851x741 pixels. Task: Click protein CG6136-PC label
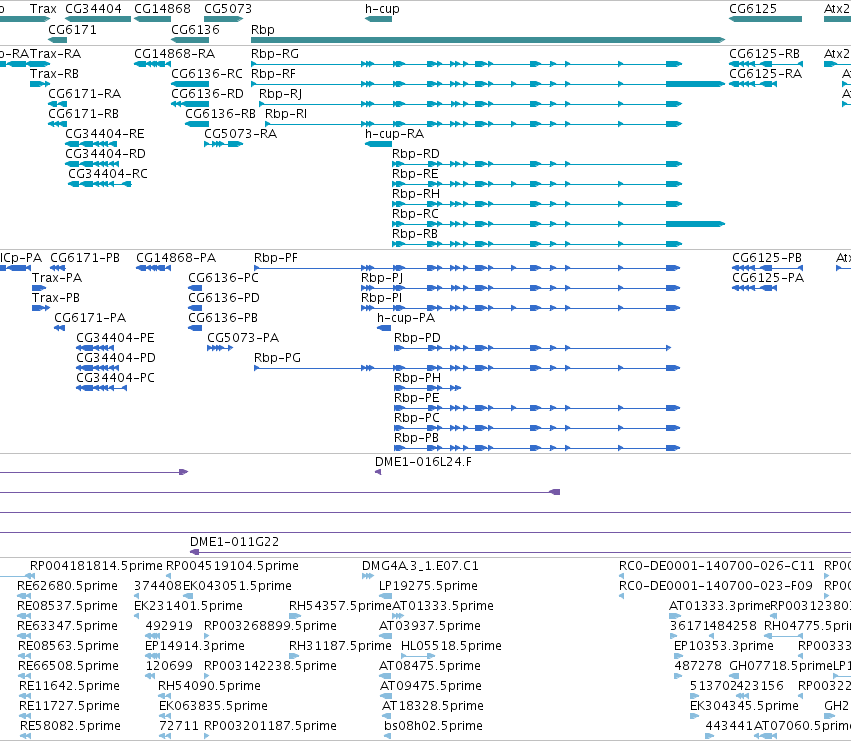[223, 278]
